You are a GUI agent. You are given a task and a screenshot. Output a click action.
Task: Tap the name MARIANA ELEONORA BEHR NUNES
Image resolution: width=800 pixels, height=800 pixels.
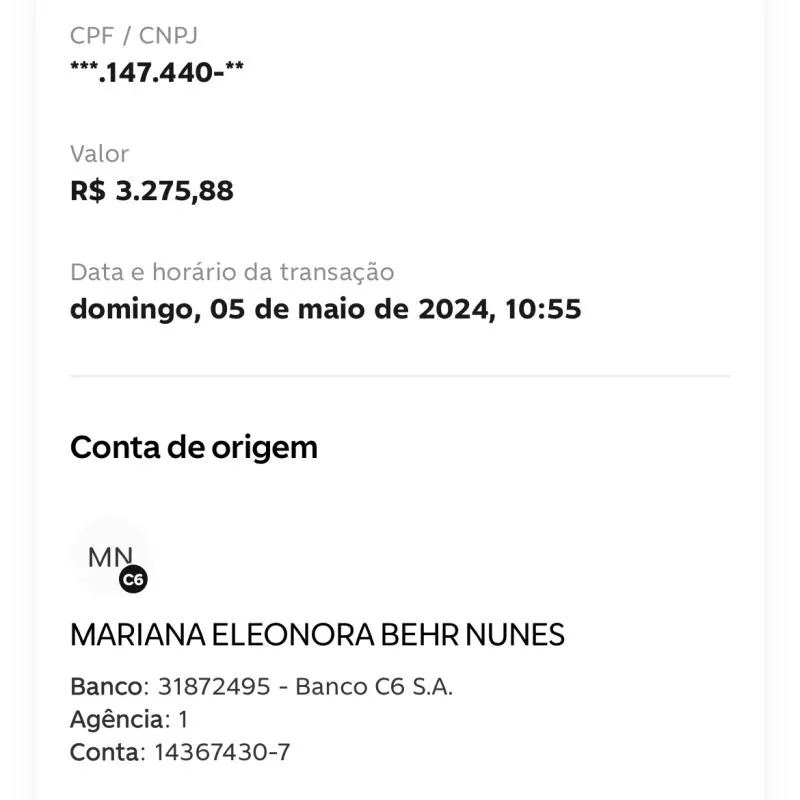[317, 634]
